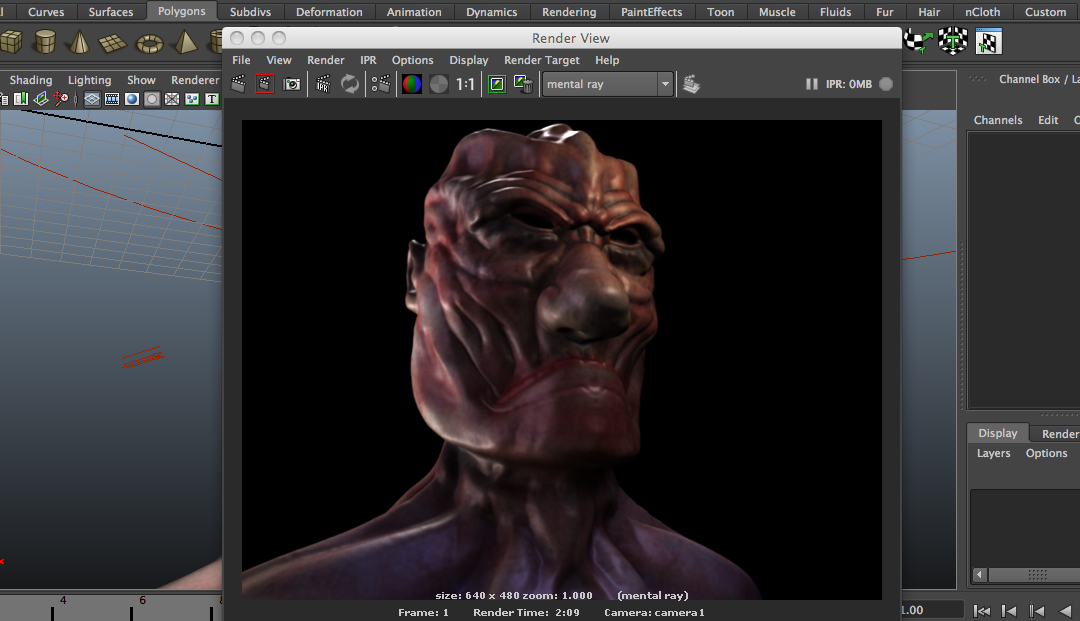Screen dimensions: 1080x621
Task: Create a polygon cylinder from the shelf
Action: pyautogui.click(x=45, y=42)
